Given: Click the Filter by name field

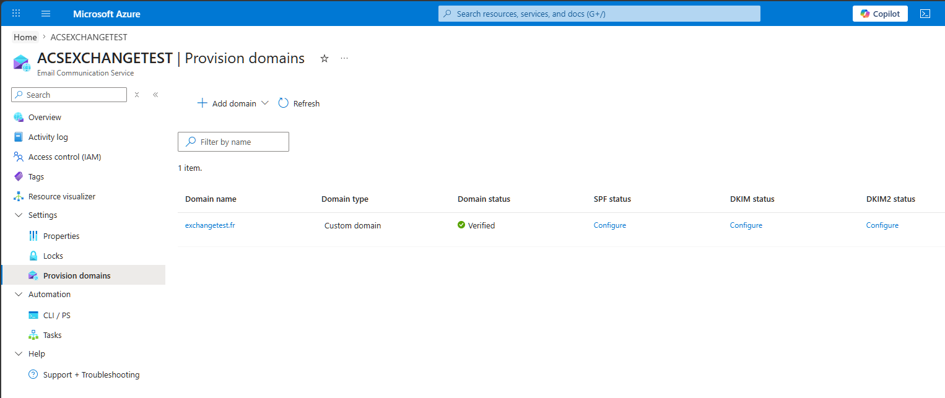Looking at the screenshot, I should (x=233, y=142).
